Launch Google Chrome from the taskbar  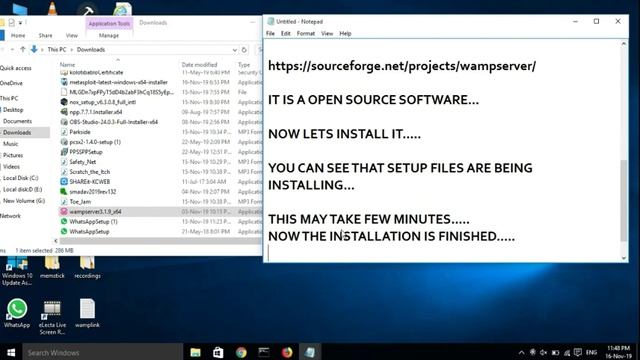click(241, 352)
